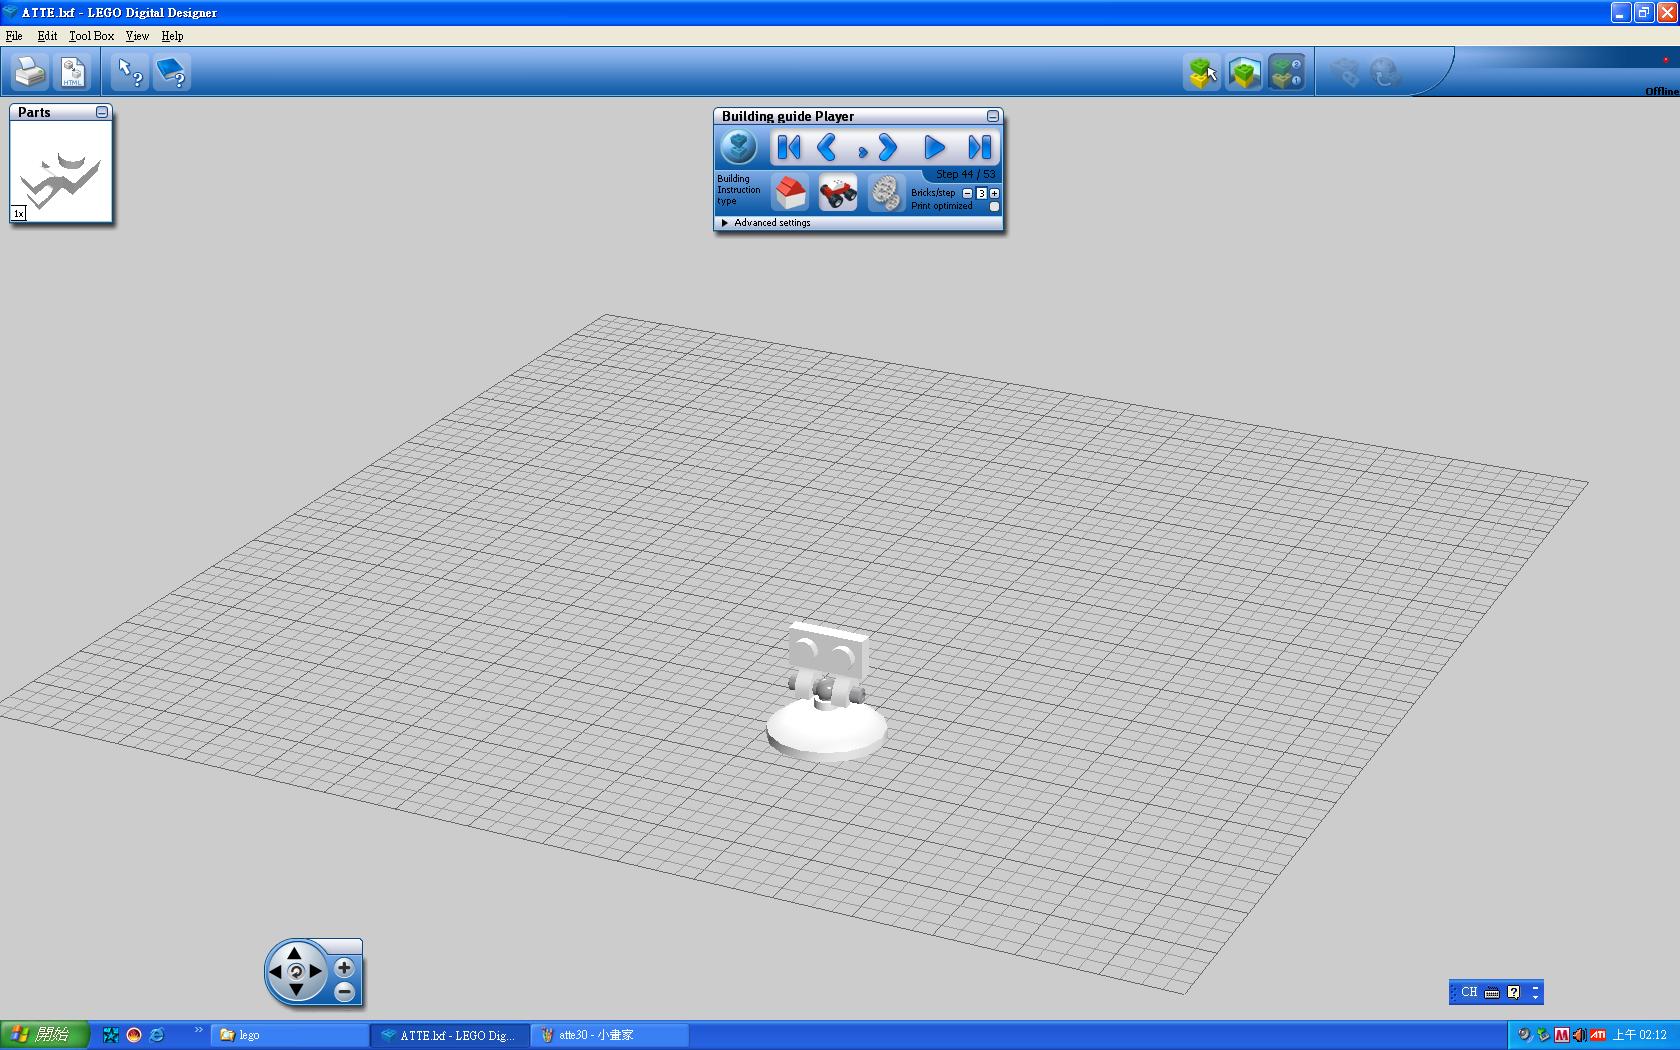Decrease bricks per step
The image size is (1680, 1050).
[x=967, y=193]
